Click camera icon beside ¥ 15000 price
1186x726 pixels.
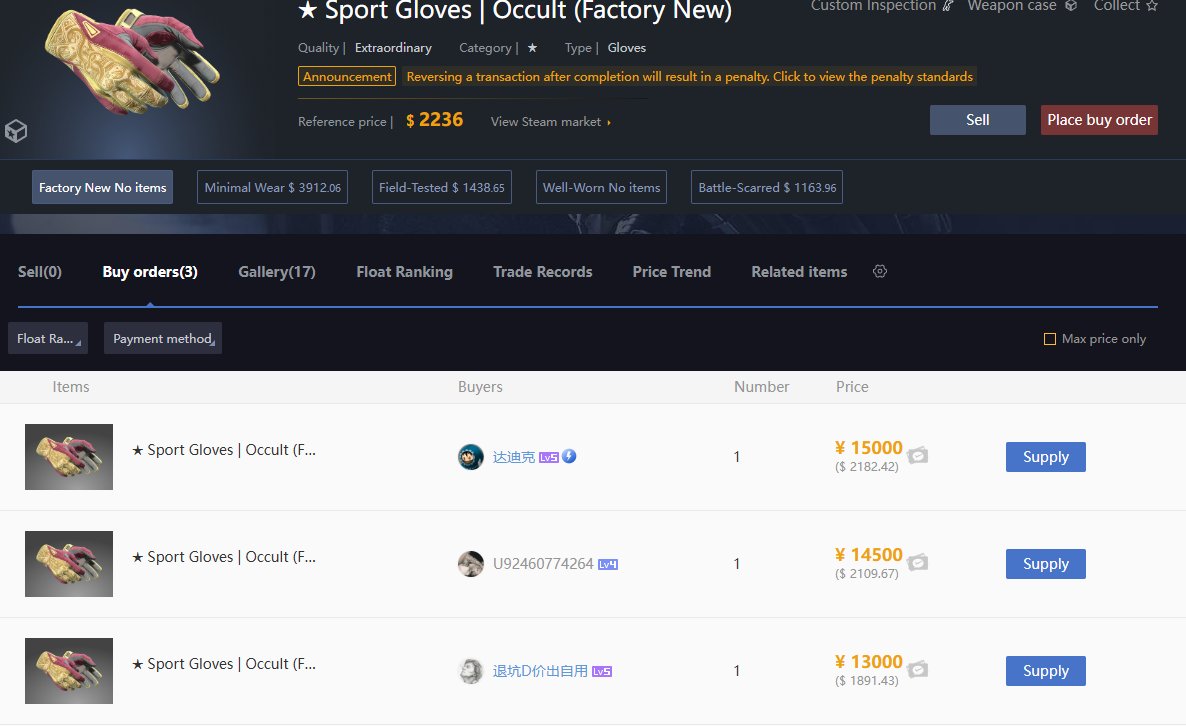click(x=917, y=455)
